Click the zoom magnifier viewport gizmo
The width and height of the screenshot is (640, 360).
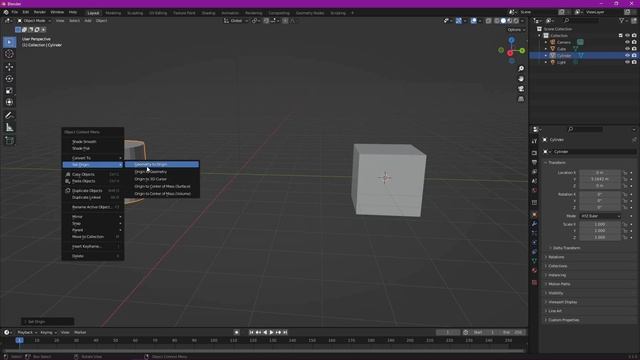coord(521,69)
